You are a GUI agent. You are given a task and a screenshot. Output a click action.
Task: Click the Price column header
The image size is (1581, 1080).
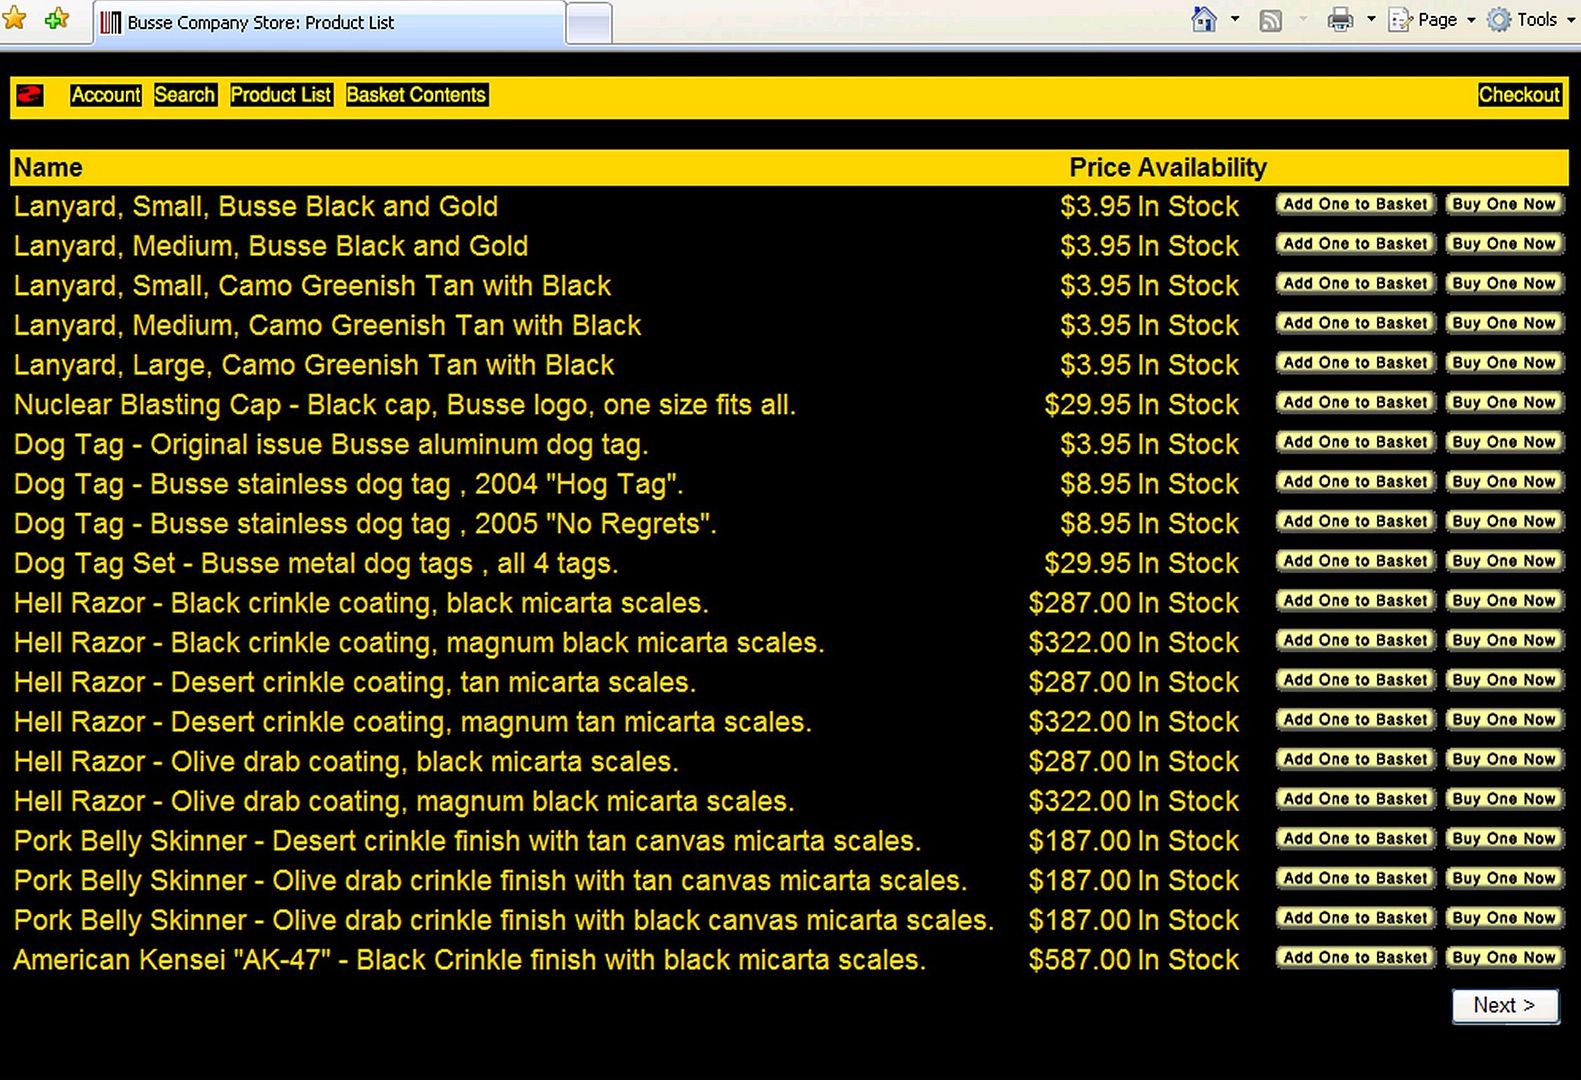(x=1099, y=168)
